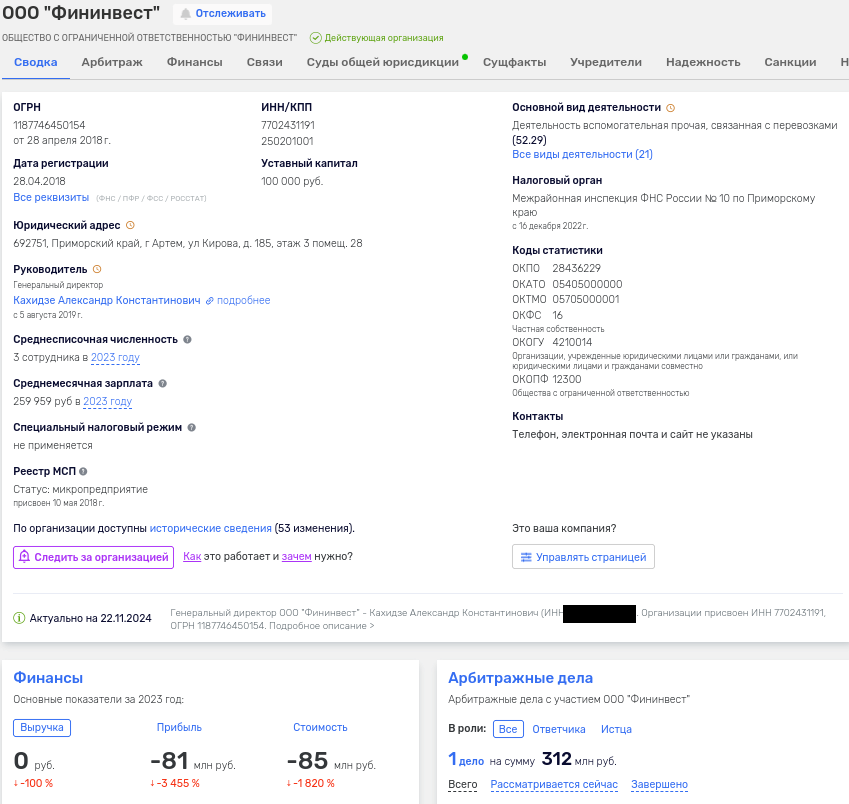Viewport: 849px width, 804px height.
Task: Click the bell icon in Следить за организацией
Action: tap(24, 557)
